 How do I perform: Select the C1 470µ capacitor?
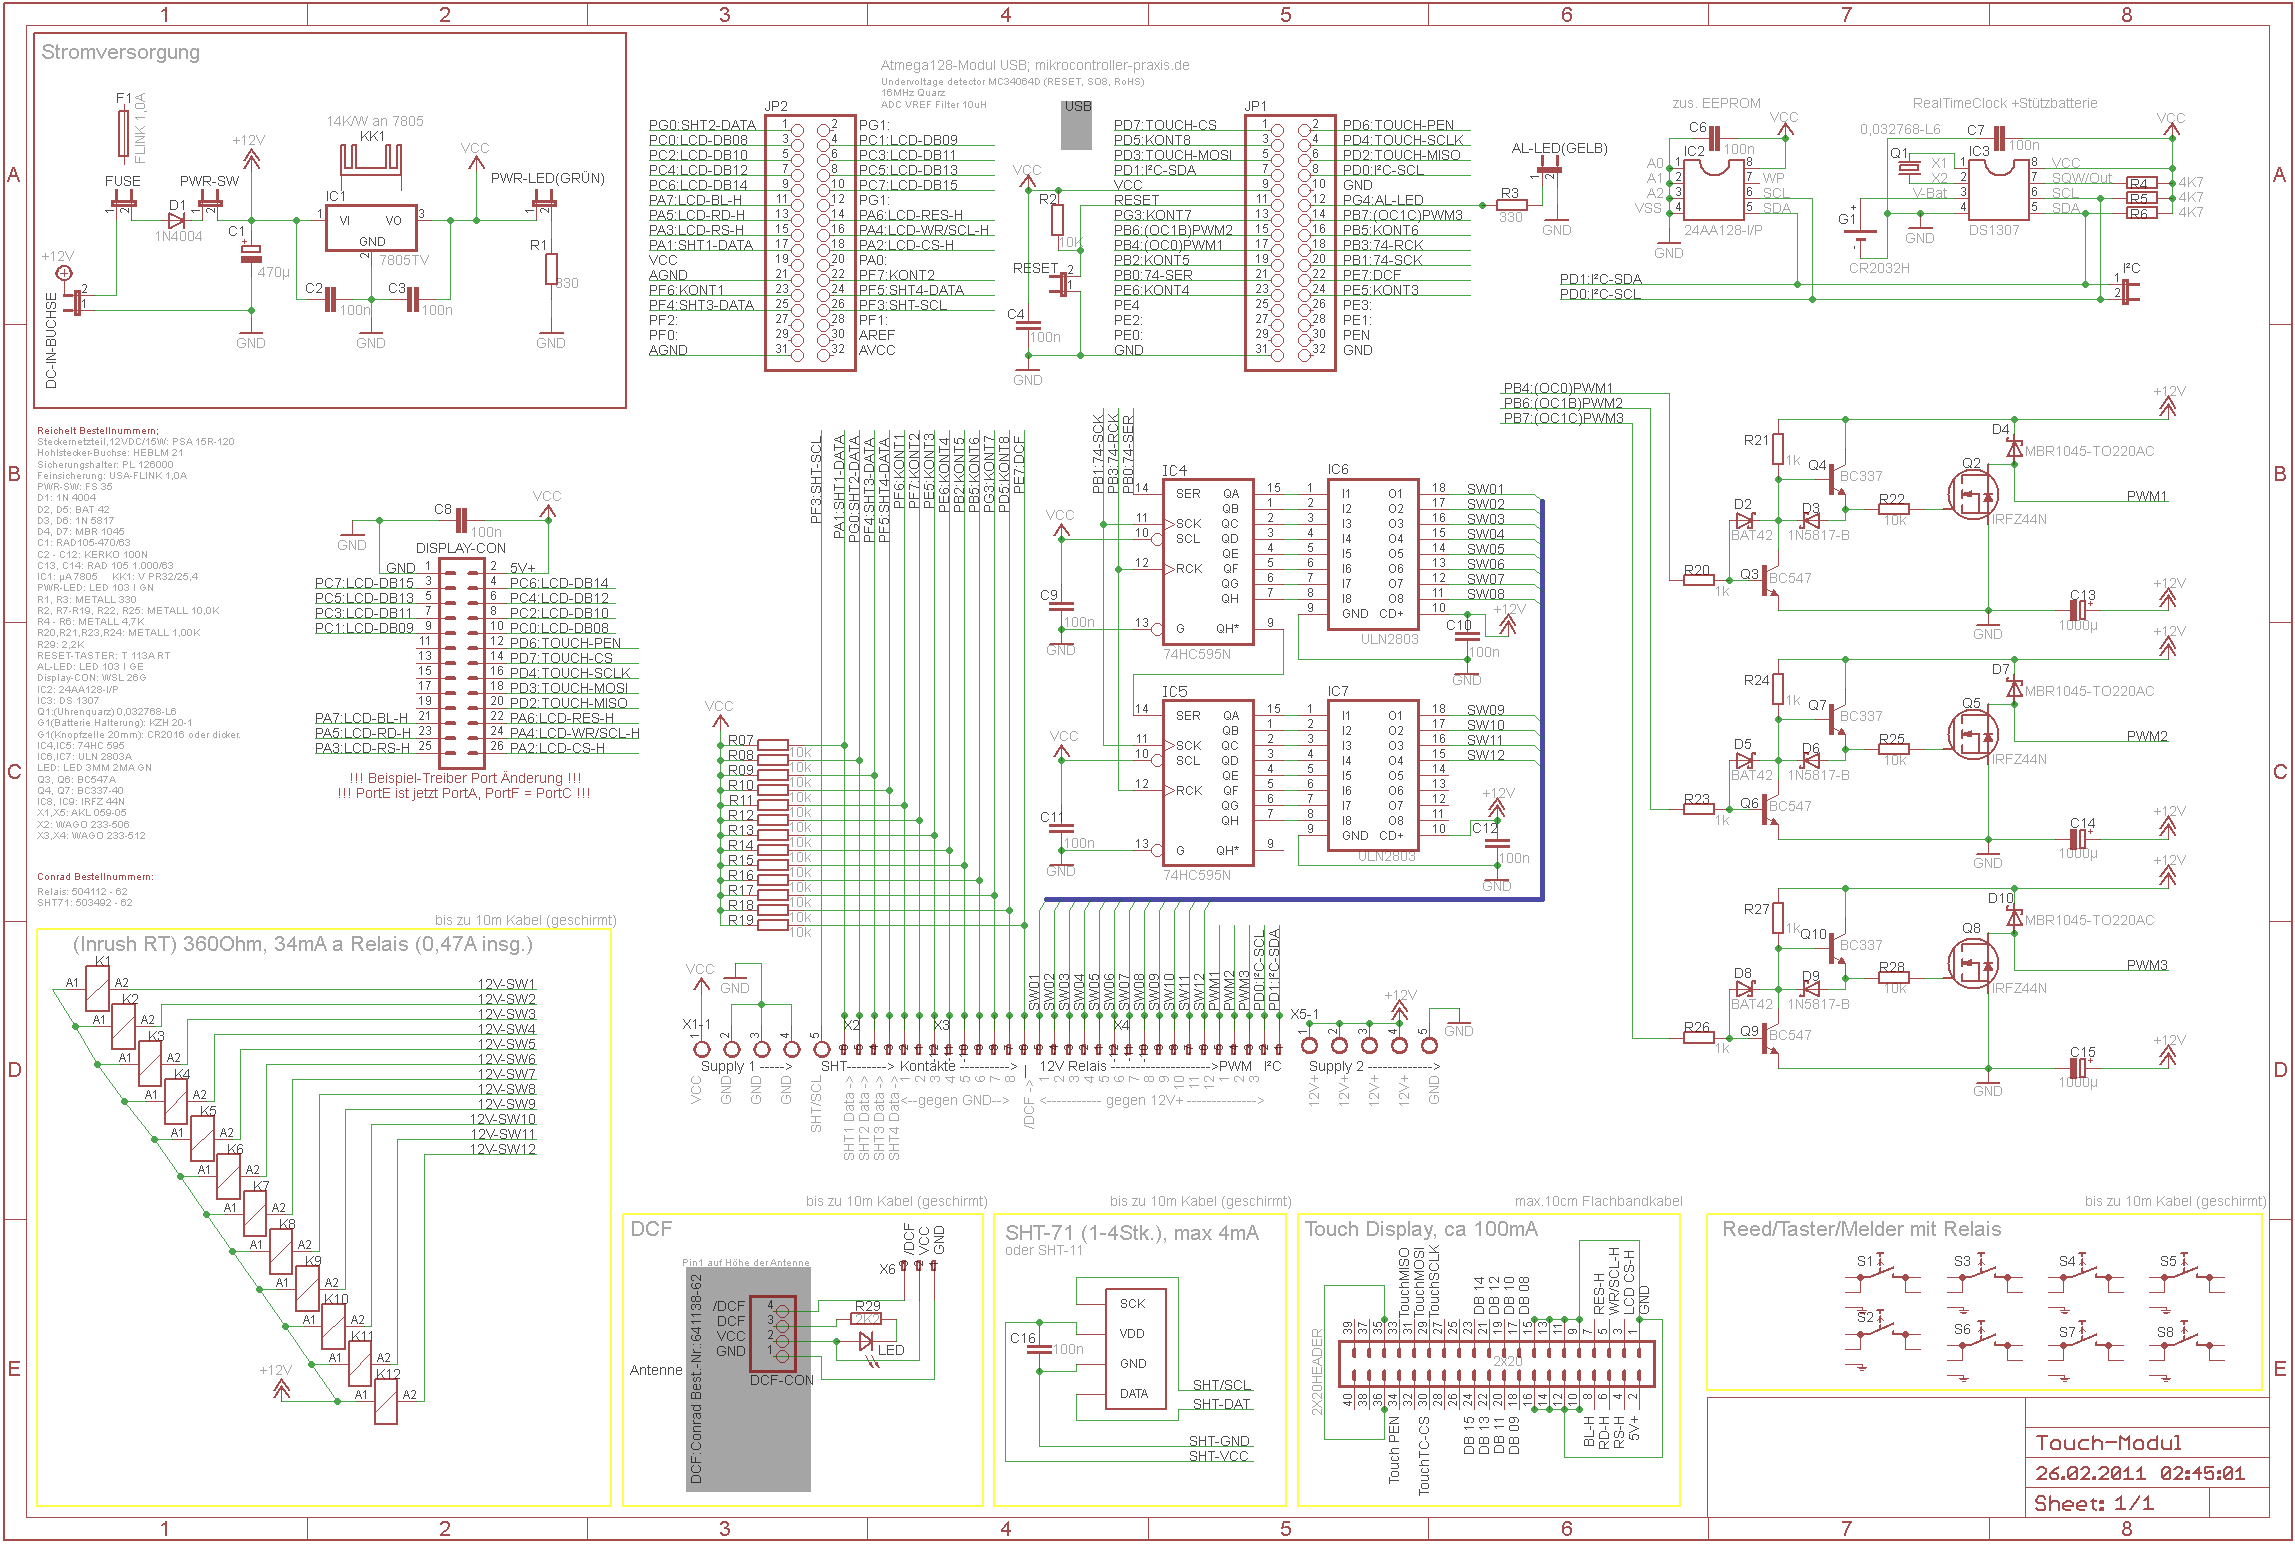[251, 253]
